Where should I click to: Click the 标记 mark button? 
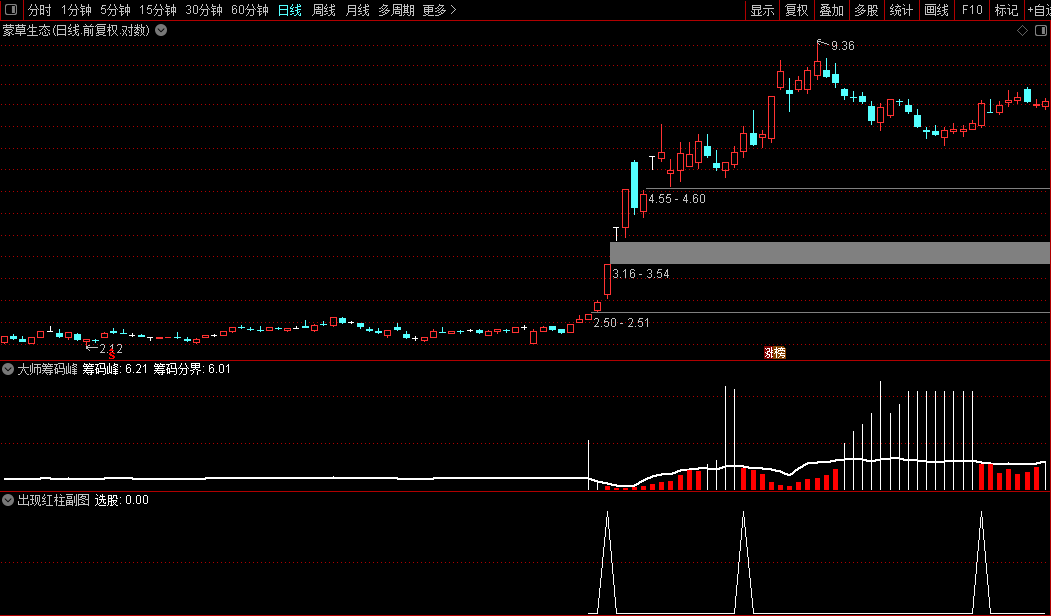(1006, 10)
